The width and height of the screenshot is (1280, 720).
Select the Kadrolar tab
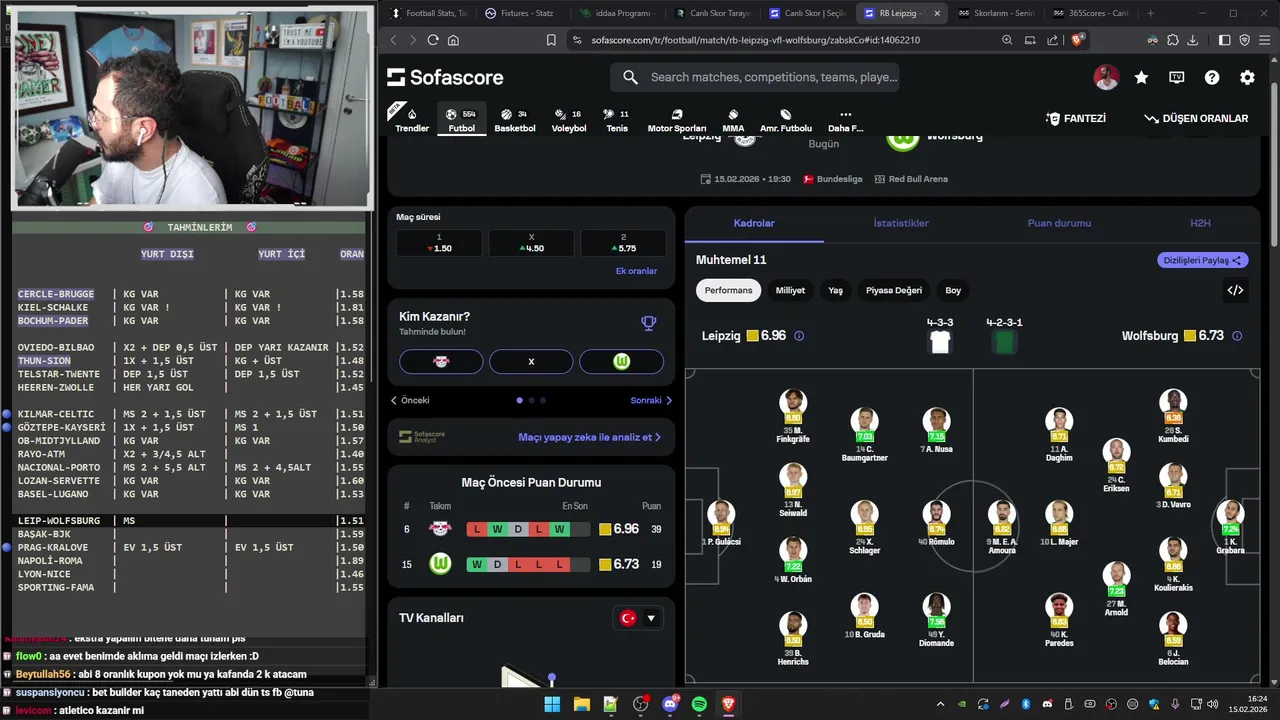[754, 223]
